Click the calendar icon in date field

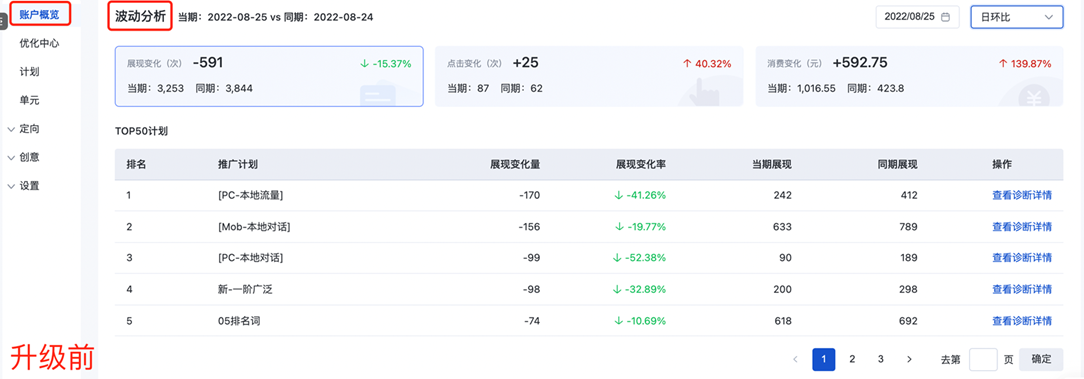coord(945,17)
